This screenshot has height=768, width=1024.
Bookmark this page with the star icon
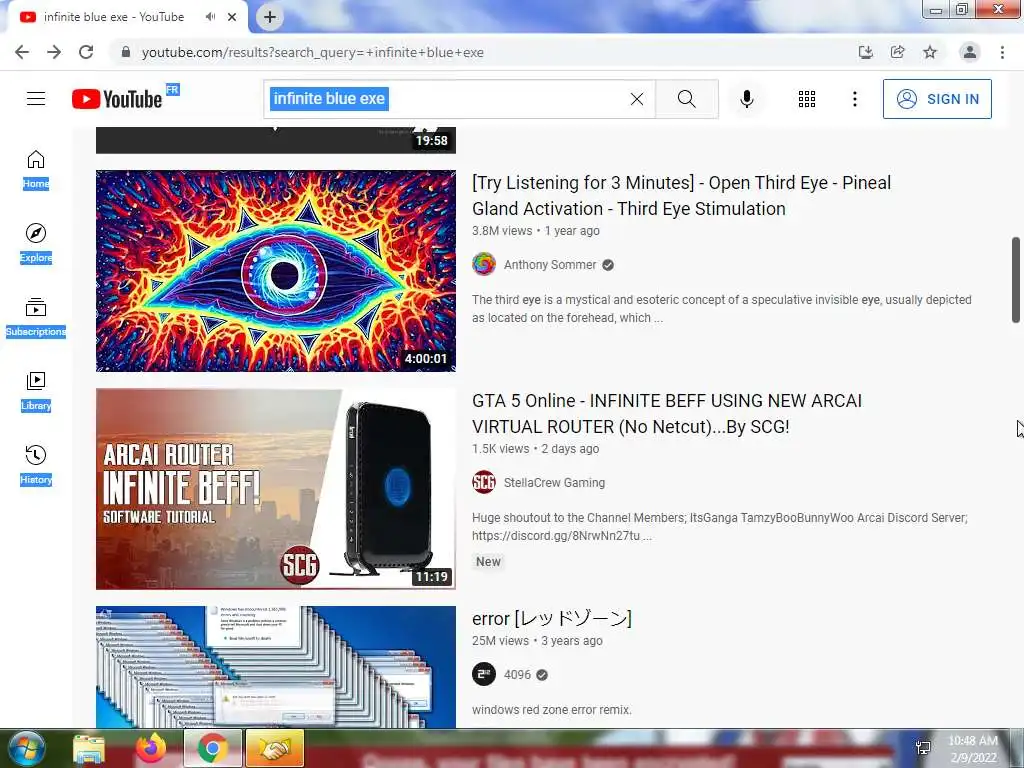point(930,52)
